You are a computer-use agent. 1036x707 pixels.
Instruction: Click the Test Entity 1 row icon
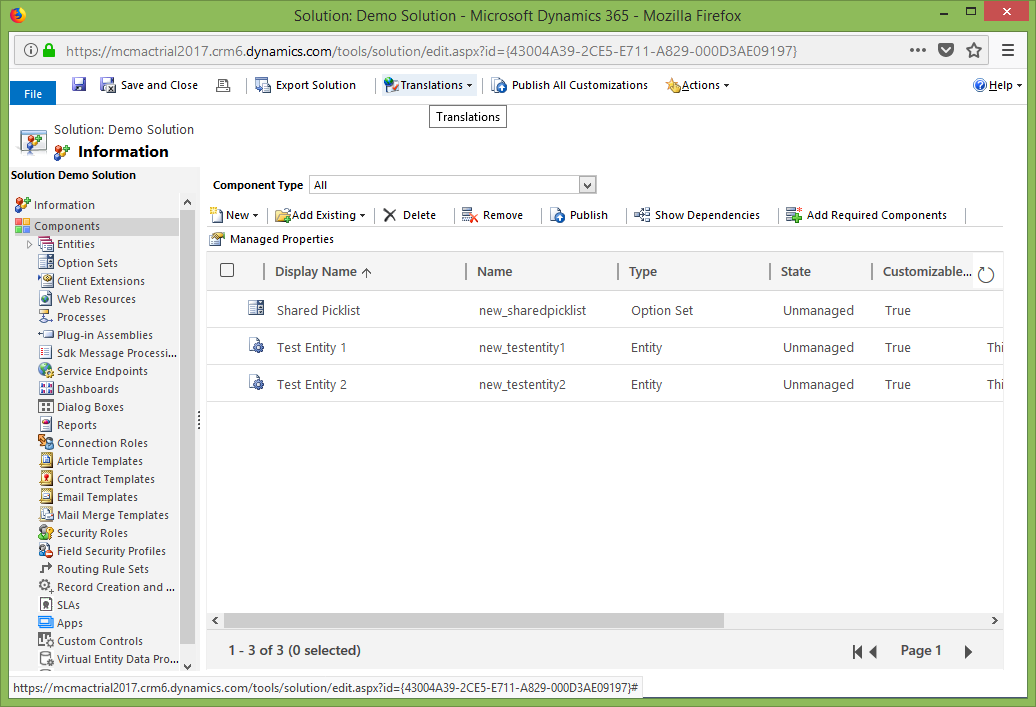point(256,346)
